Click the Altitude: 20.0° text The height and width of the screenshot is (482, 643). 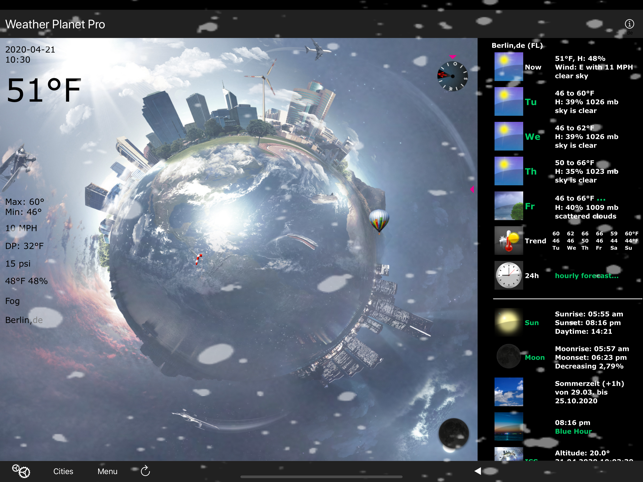tap(582, 453)
